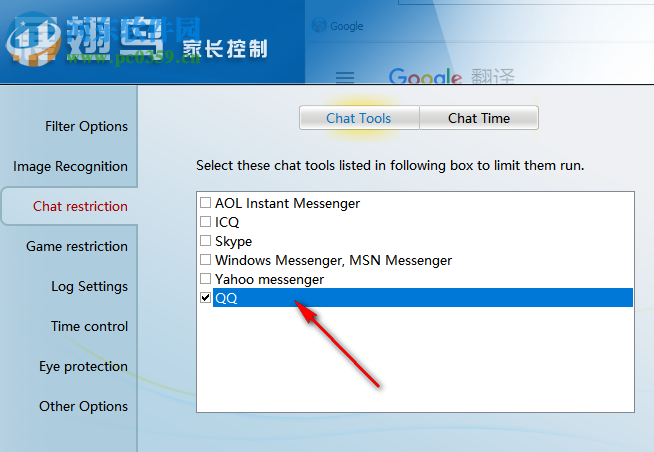The width and height of the screenshot is (654, 452).
Task: Click the Windows Messenger, MSN Messenger label
Action: click(333, 261)
